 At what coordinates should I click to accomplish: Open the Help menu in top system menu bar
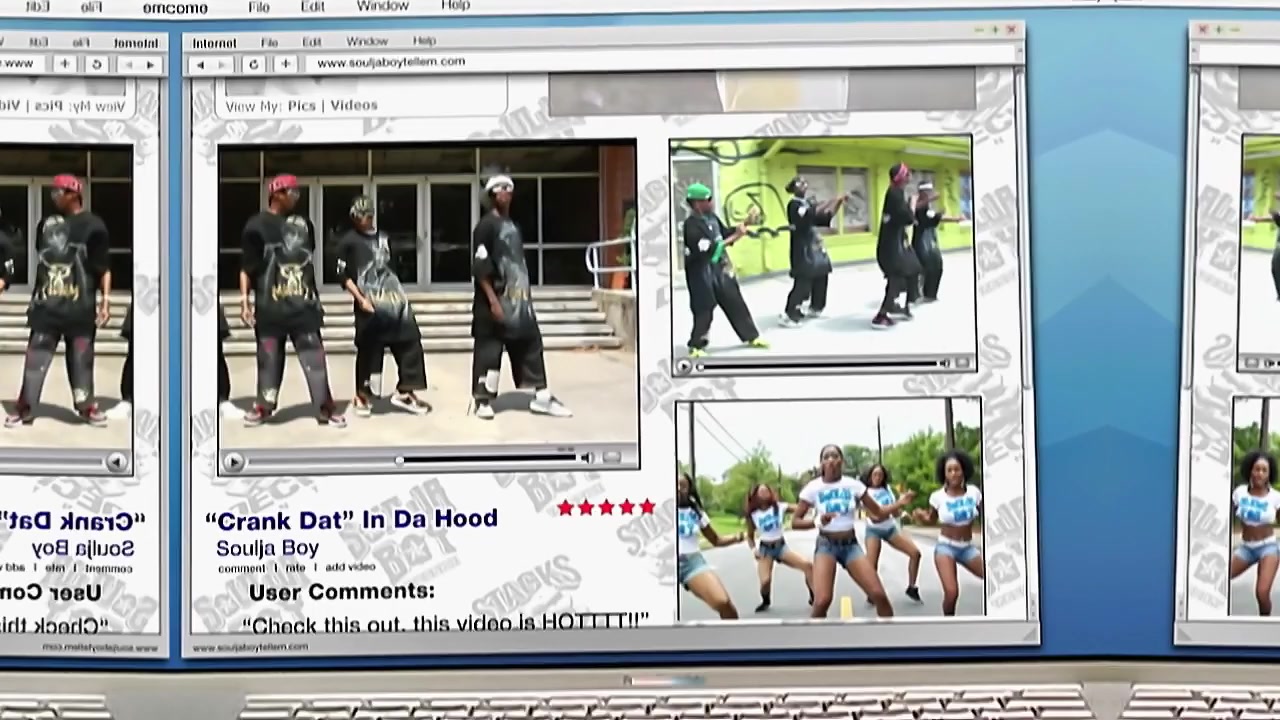click(x=455, y=5)
